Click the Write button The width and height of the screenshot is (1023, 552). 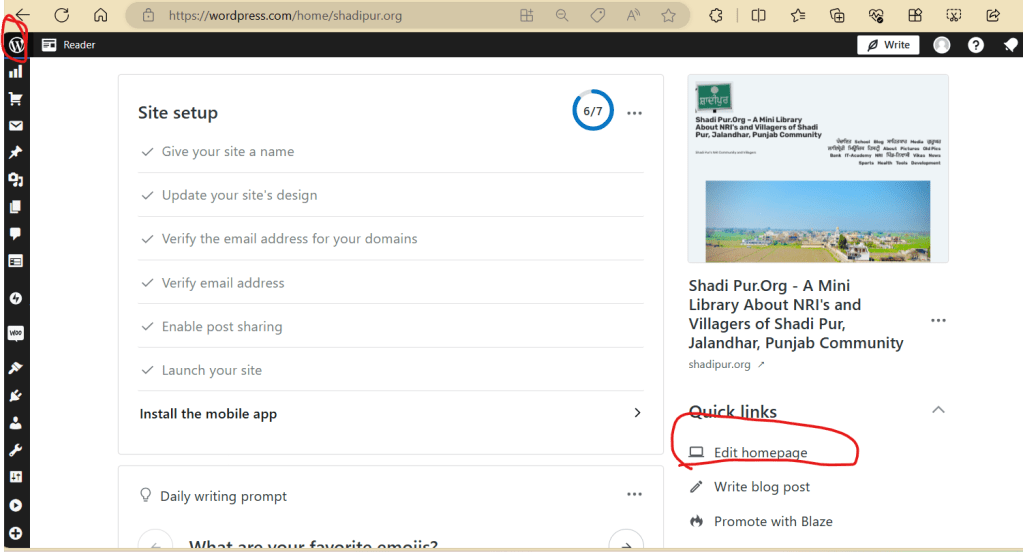888,45
